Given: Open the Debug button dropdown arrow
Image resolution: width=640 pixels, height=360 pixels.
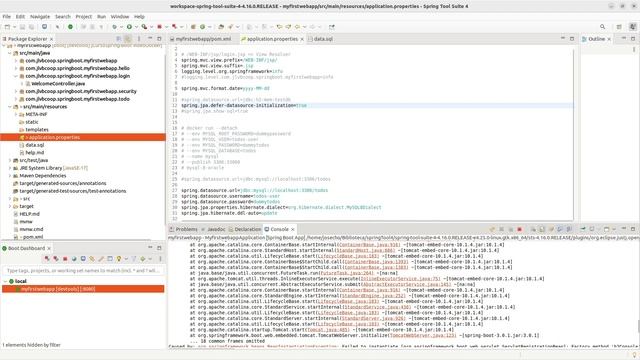Looking at the screenshot, I should (x=121, y=27).
